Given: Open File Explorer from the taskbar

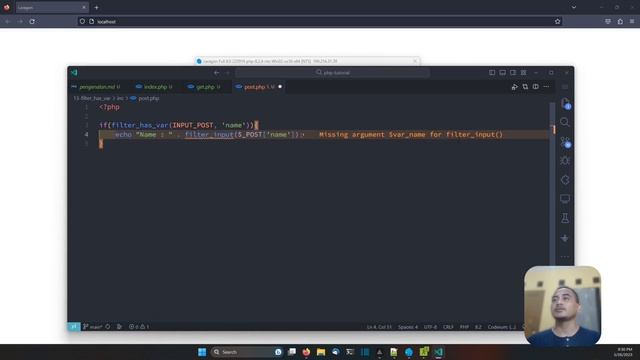Looking at the screenshot, I should click(x=321, y=352).
